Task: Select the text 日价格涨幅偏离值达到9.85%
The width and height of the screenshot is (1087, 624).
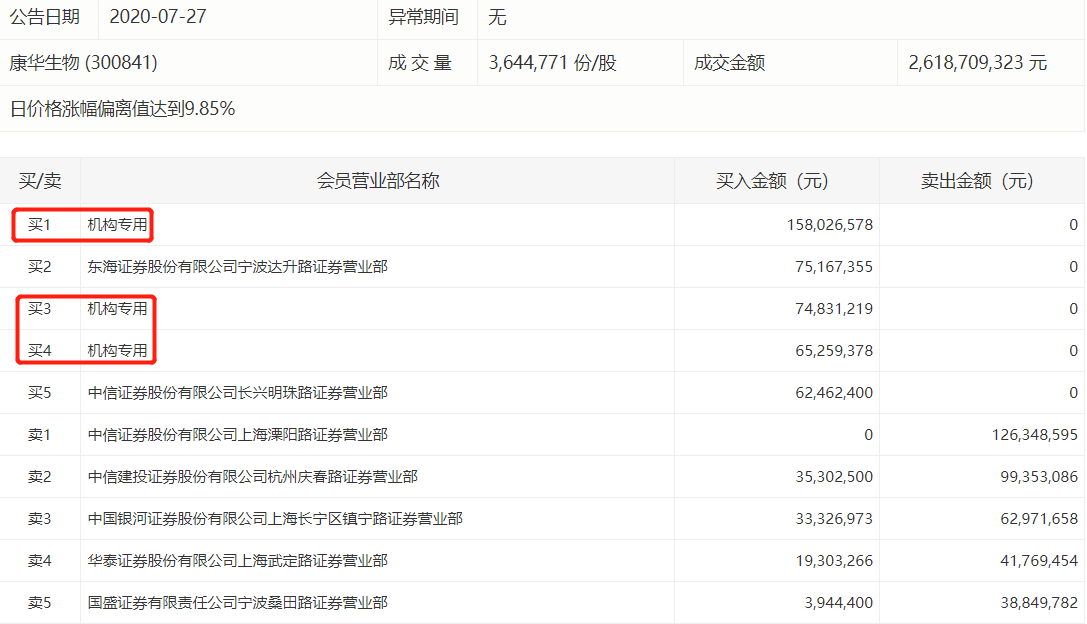Action: coord(123,109)
